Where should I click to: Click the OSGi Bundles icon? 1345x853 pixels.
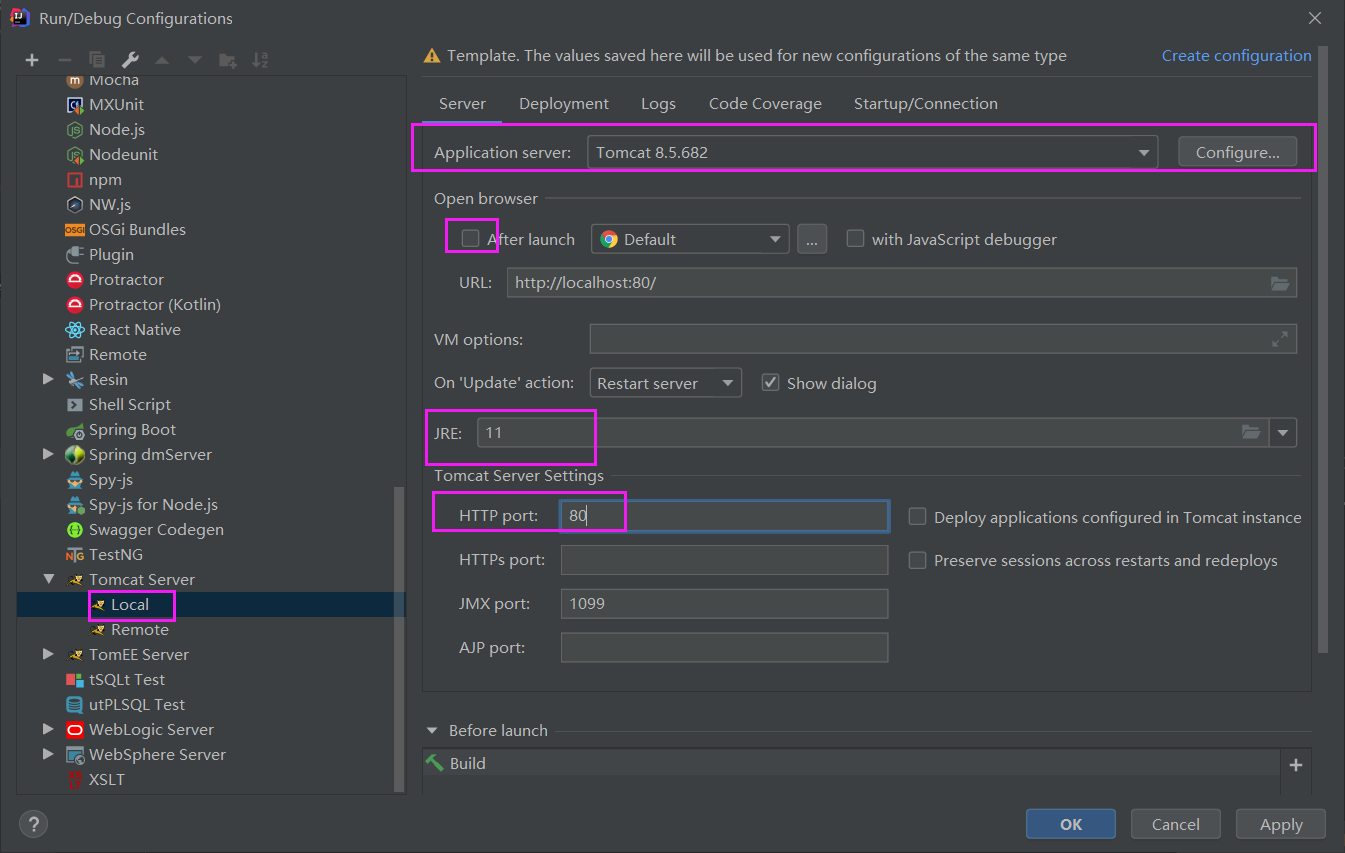74,230
